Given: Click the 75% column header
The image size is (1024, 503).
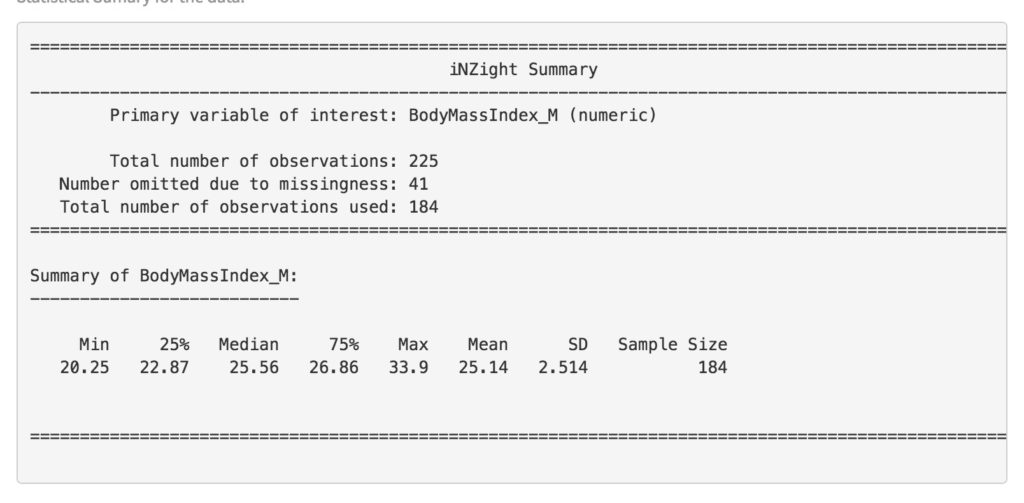Looking at the screenshot, I should click(344, 344).
